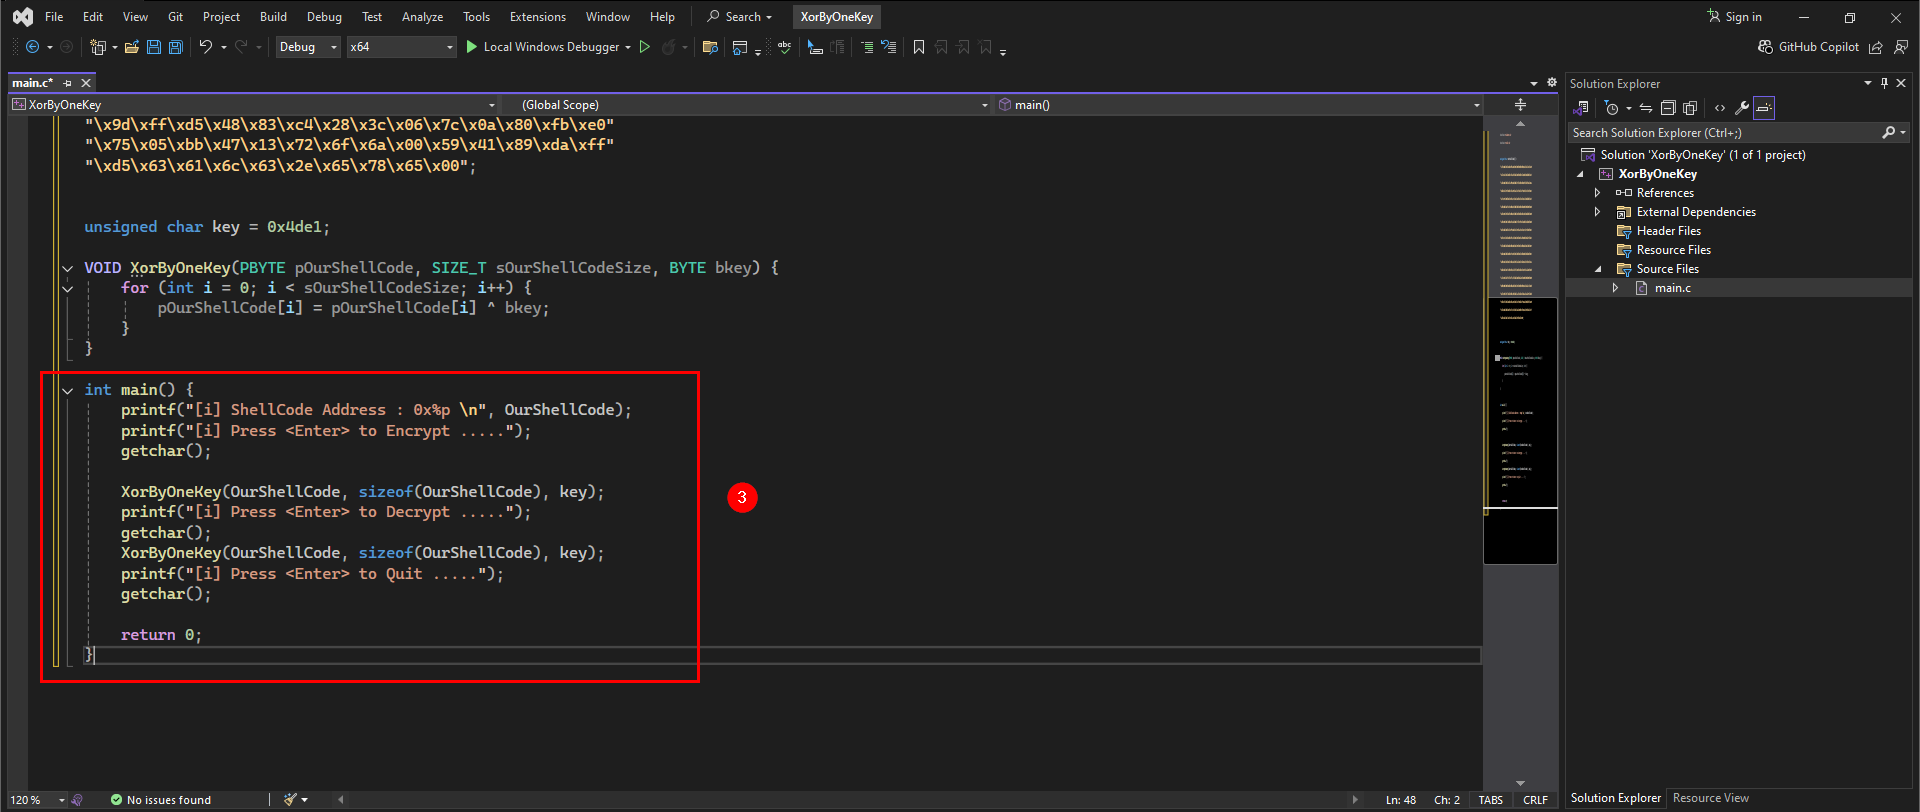Image resolution: width=1920 pixels, height=812 pixels.
Task: Click the No issues found indicator
Action: click(161, 800)
